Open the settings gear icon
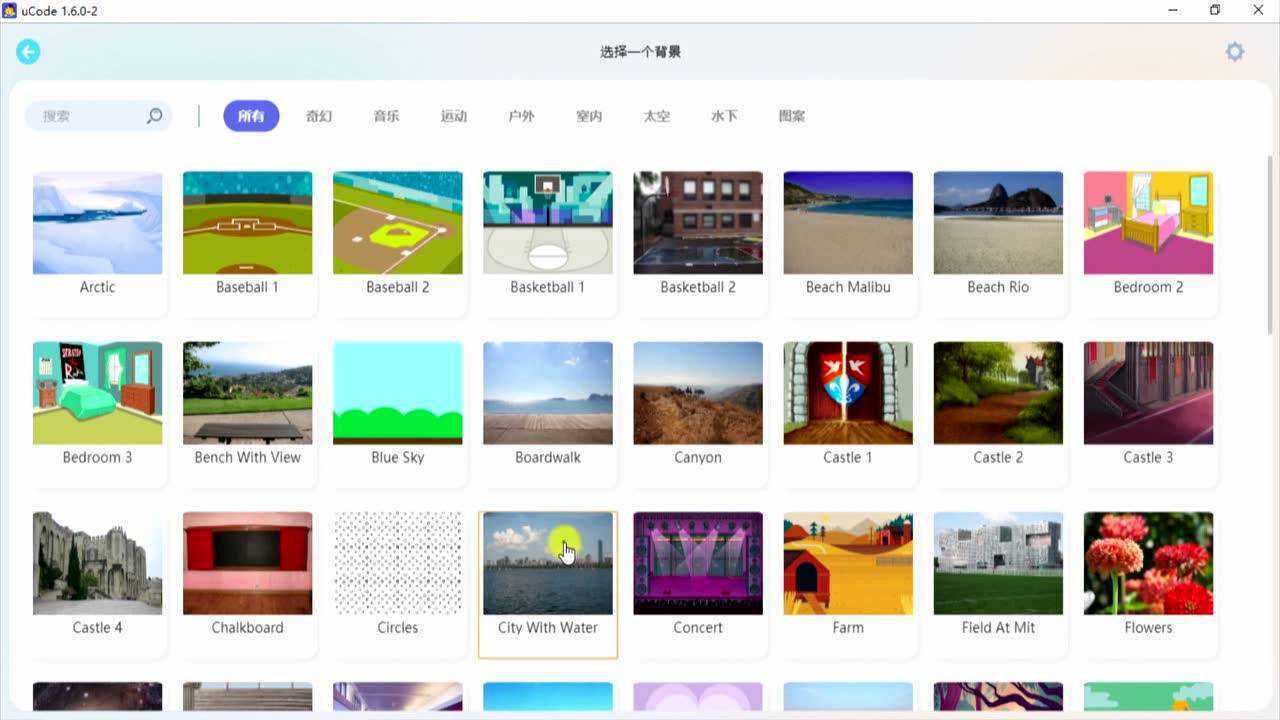1280x720 pixels. [x=1234, y=51]
